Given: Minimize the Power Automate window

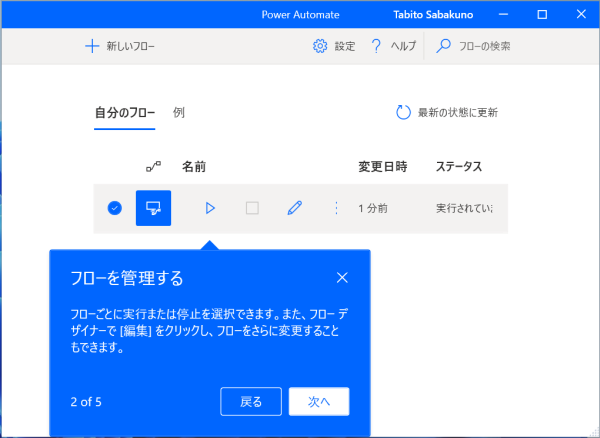Looking at the screenshot, I should point(504,15).
